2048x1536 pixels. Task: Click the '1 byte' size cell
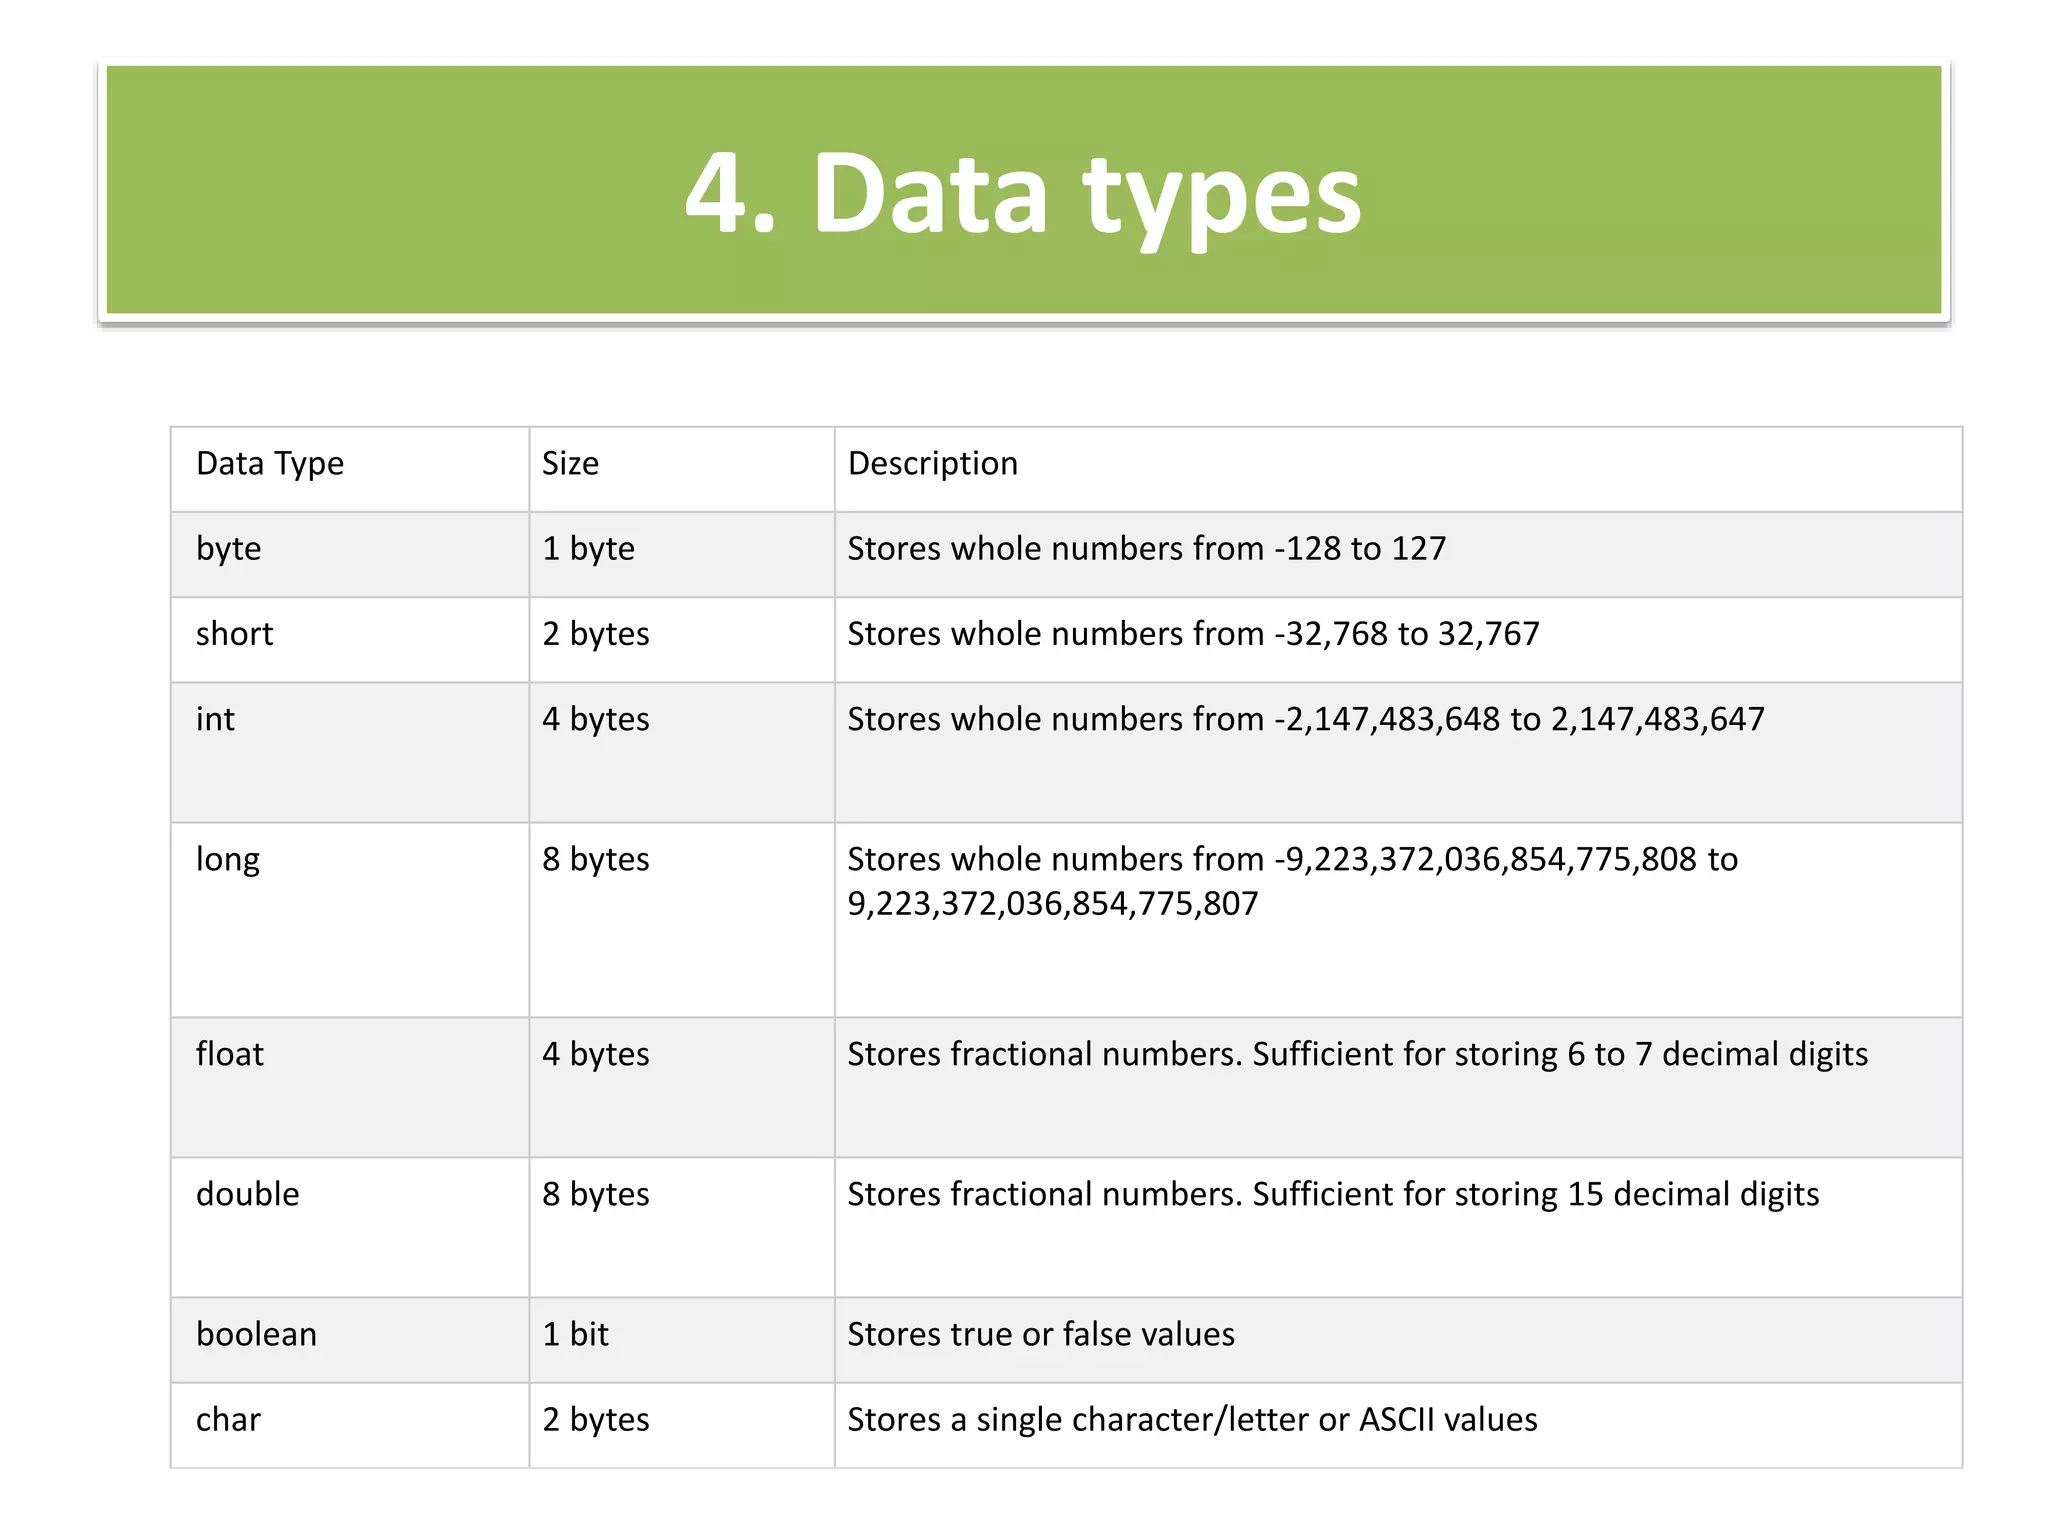coord(682,554)
